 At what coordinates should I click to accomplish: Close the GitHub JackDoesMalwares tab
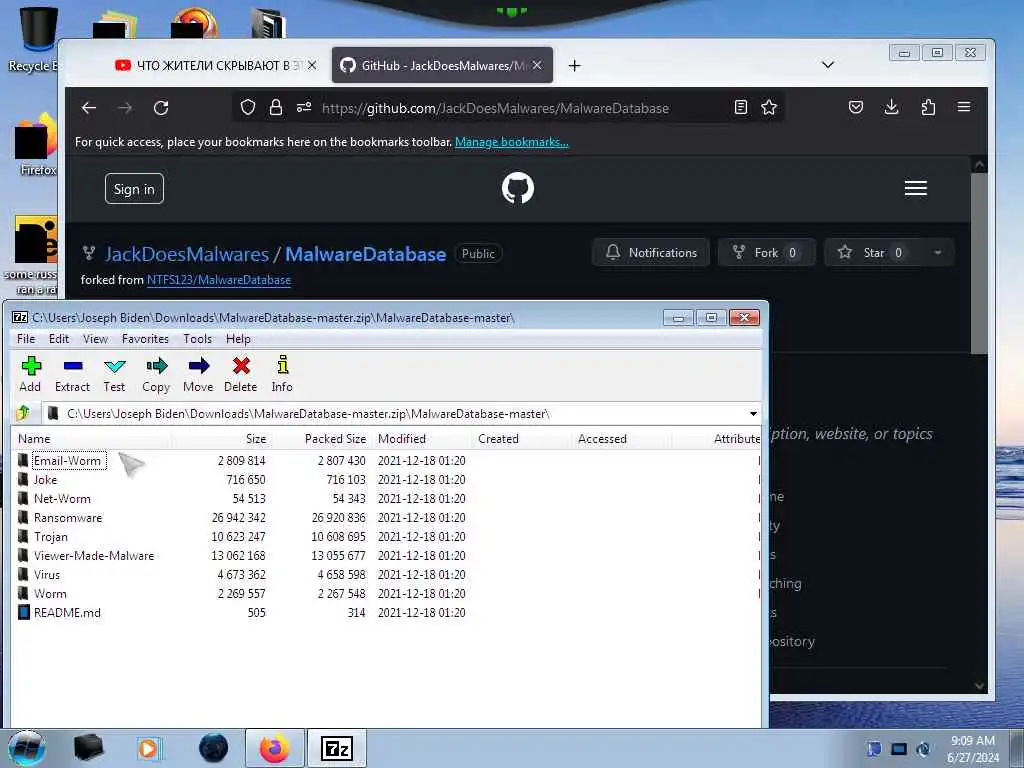tap(537, 65)
